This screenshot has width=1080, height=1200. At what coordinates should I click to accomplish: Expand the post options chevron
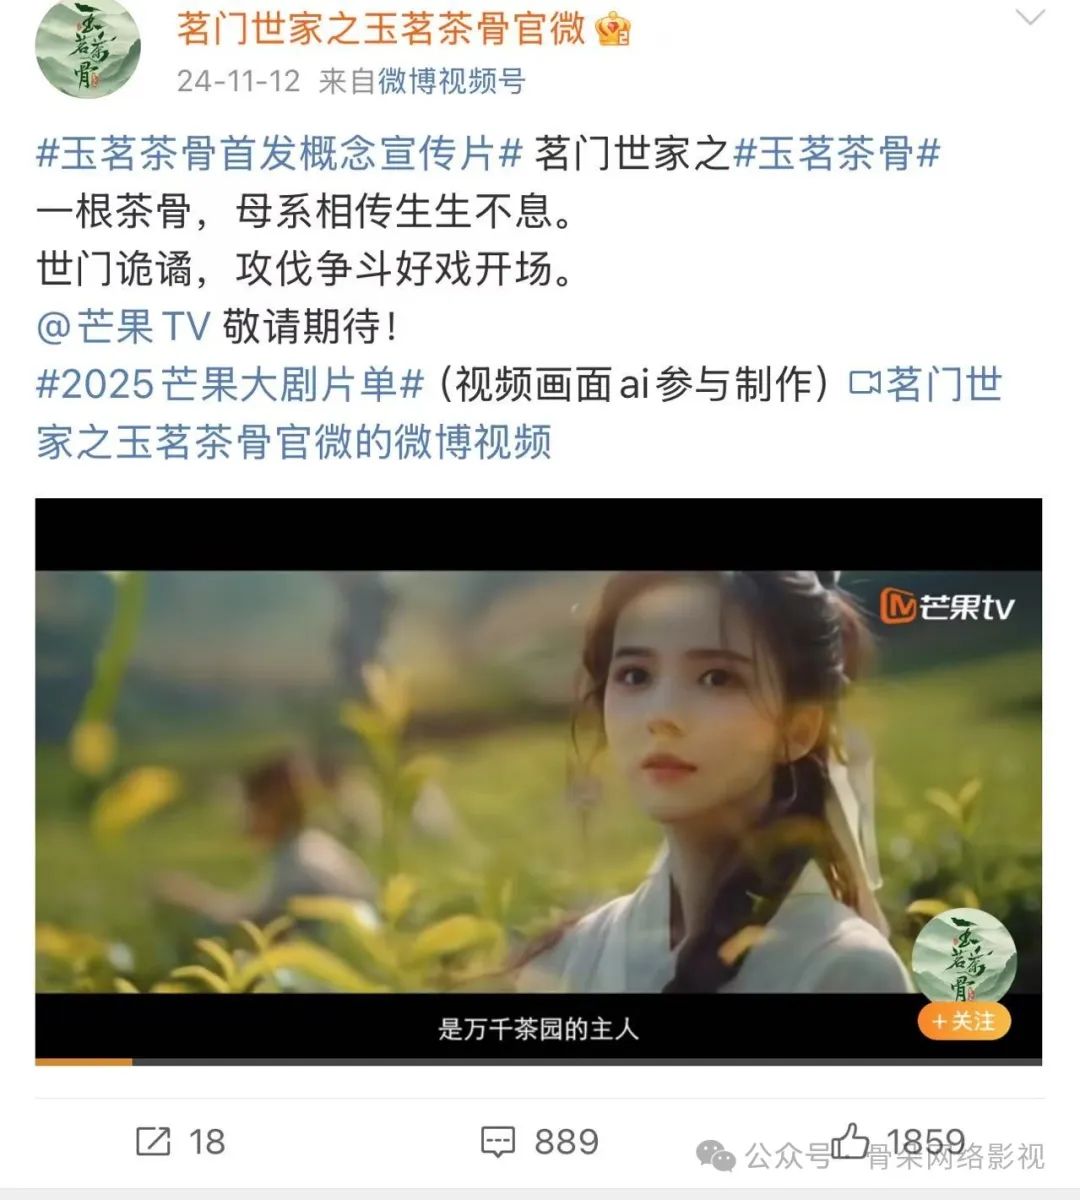(x=1029, y=18)
